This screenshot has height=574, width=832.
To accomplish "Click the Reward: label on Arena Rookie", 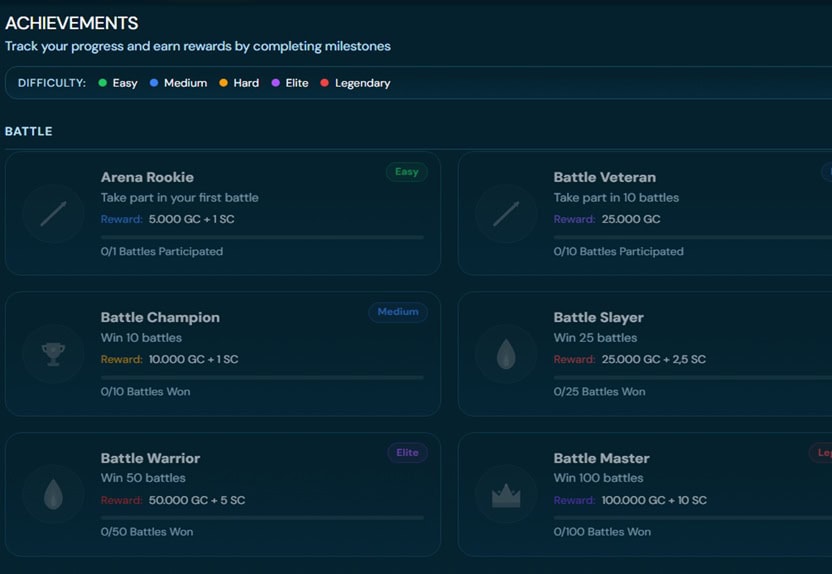I will (122, 219).
